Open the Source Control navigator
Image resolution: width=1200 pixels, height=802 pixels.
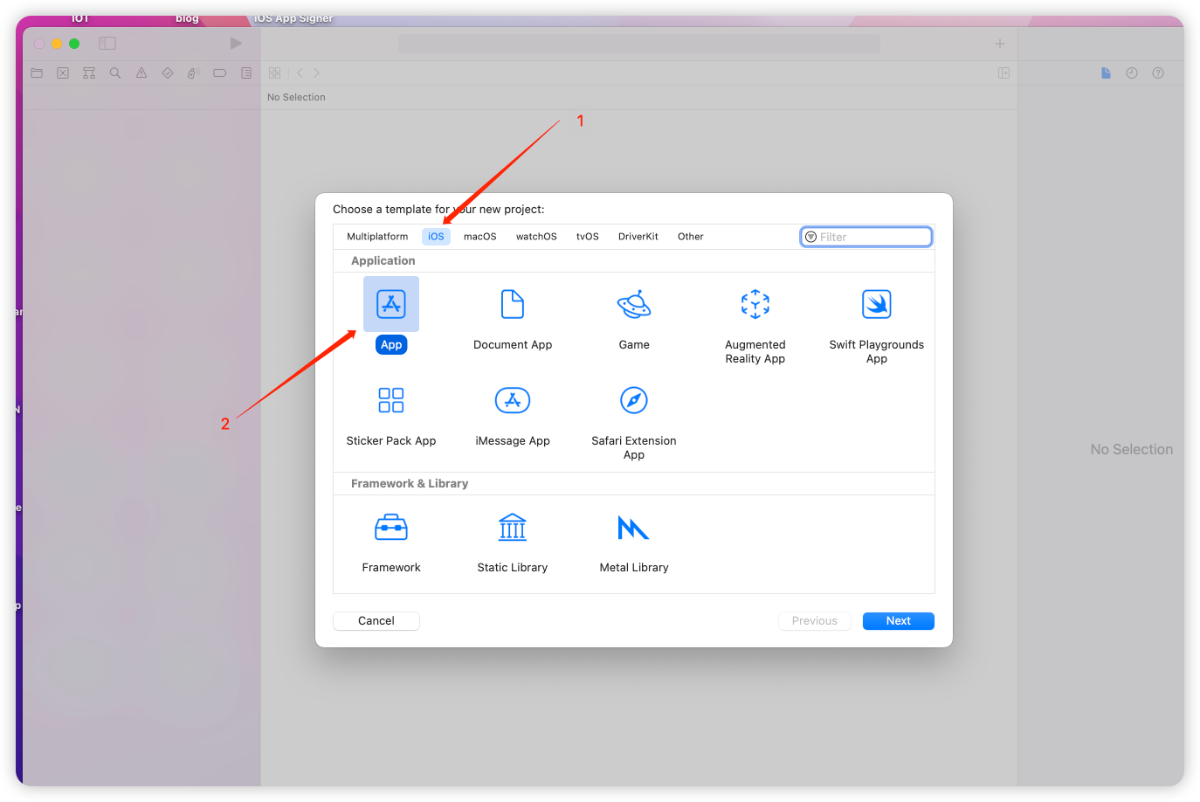(x=63, y=73)
